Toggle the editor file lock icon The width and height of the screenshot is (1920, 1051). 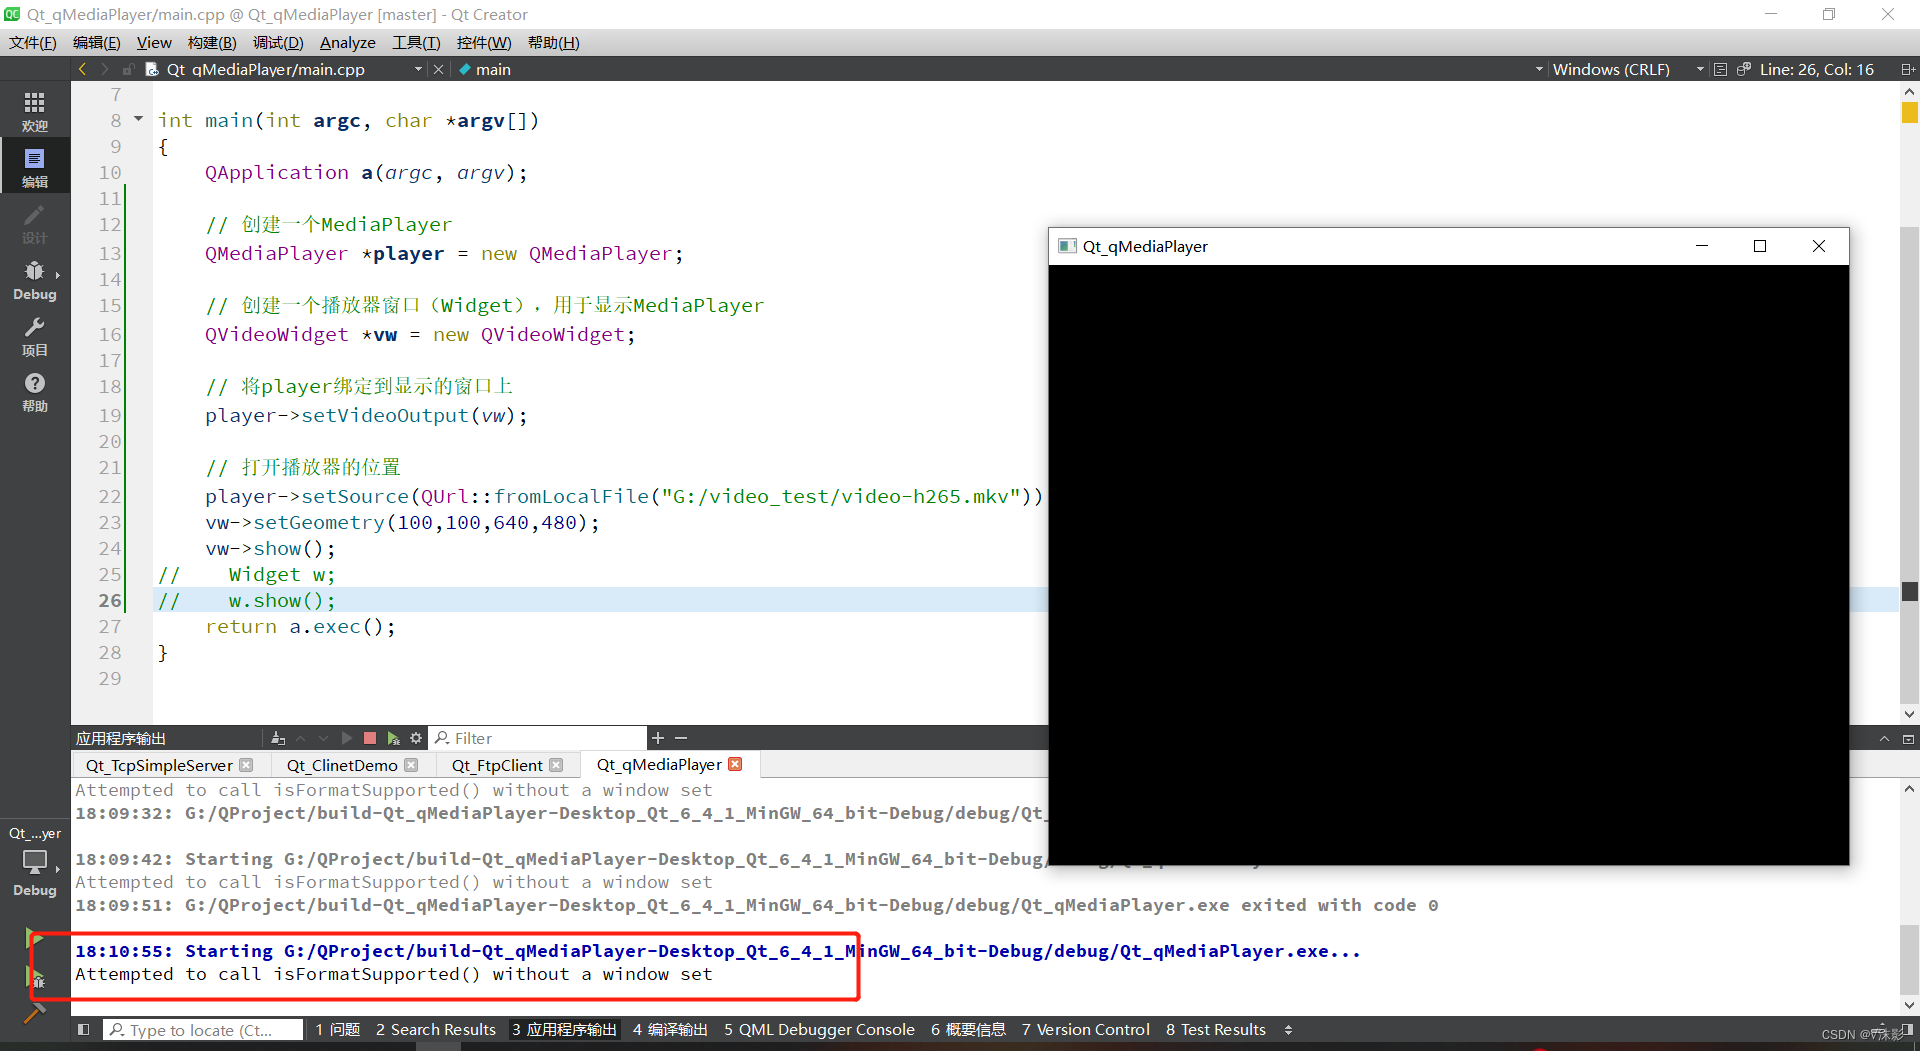(x=128, y=69)
